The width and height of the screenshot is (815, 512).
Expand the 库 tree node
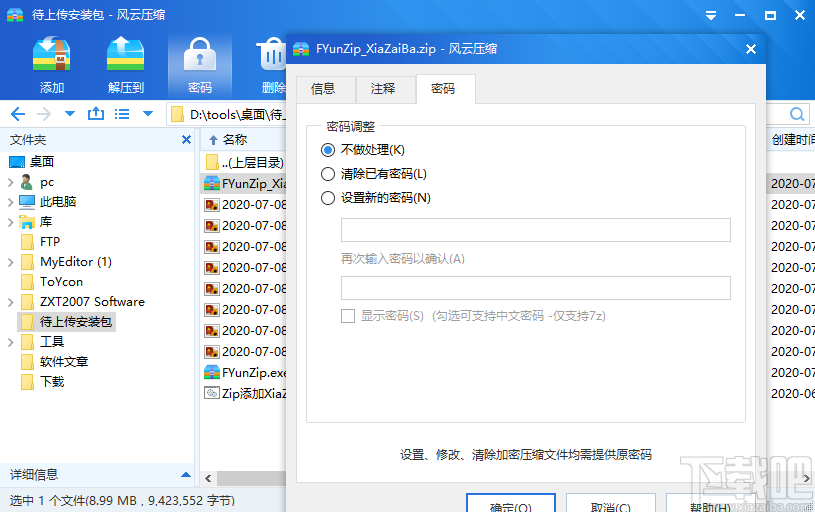coord(10,222)
